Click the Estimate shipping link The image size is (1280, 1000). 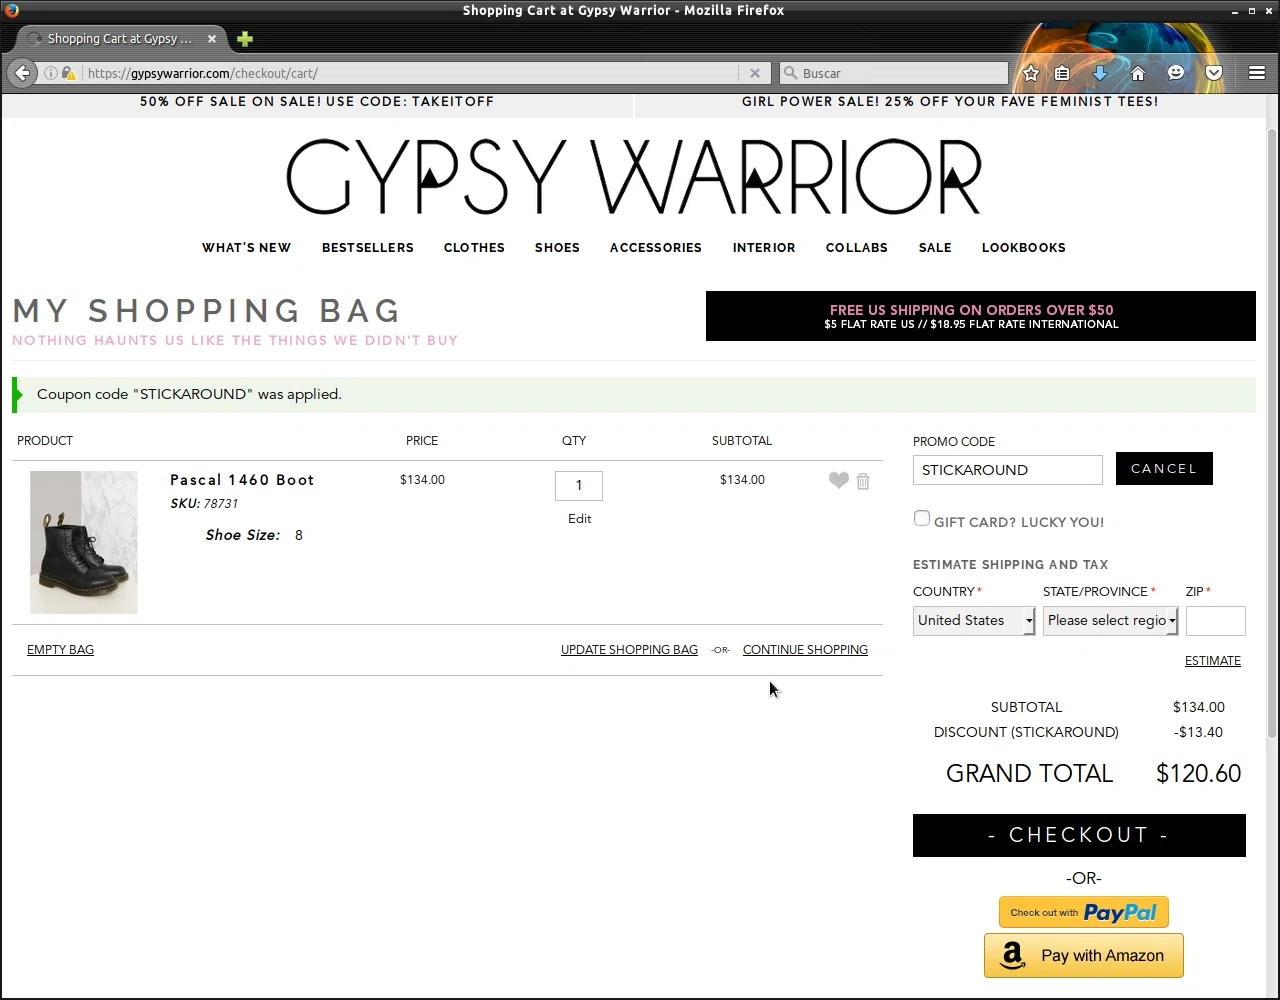click(x=1213, y=661)
